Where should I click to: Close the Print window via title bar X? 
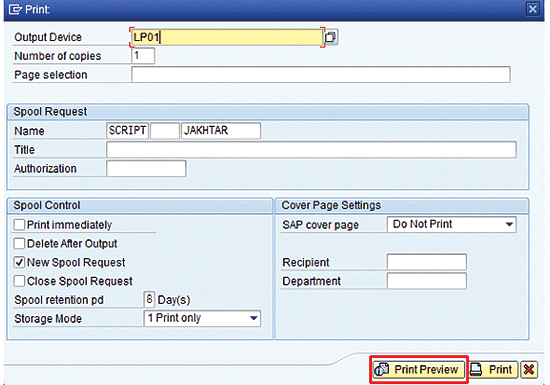[533, 9]
